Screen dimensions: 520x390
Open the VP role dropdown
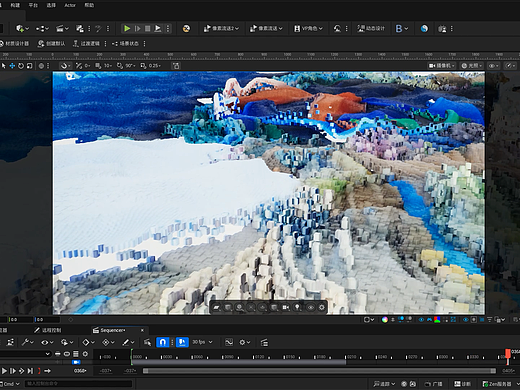pyautogui.click(x=308, y=29)
